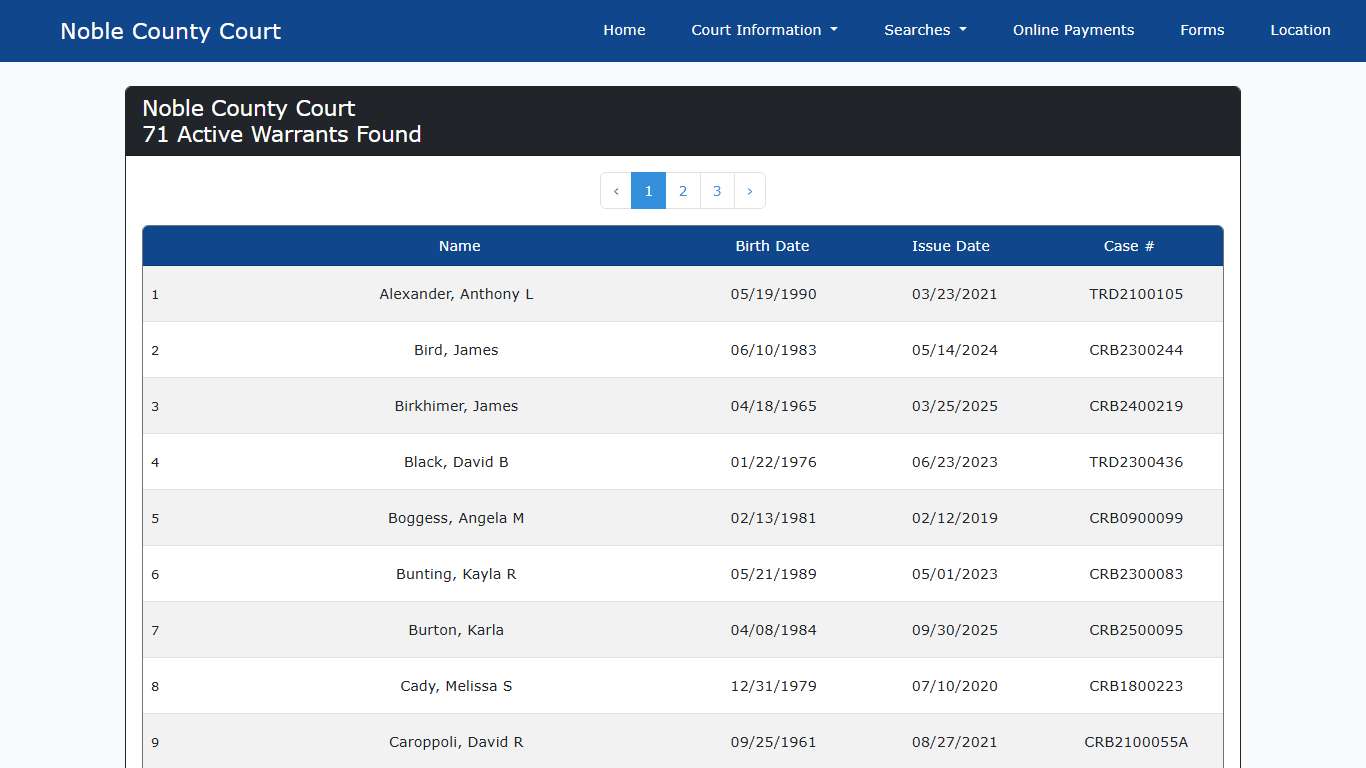Select the Burton, Karla name entry
Image resolution: width=1366 pixels, height=768 pixels.
click(456, 630)
